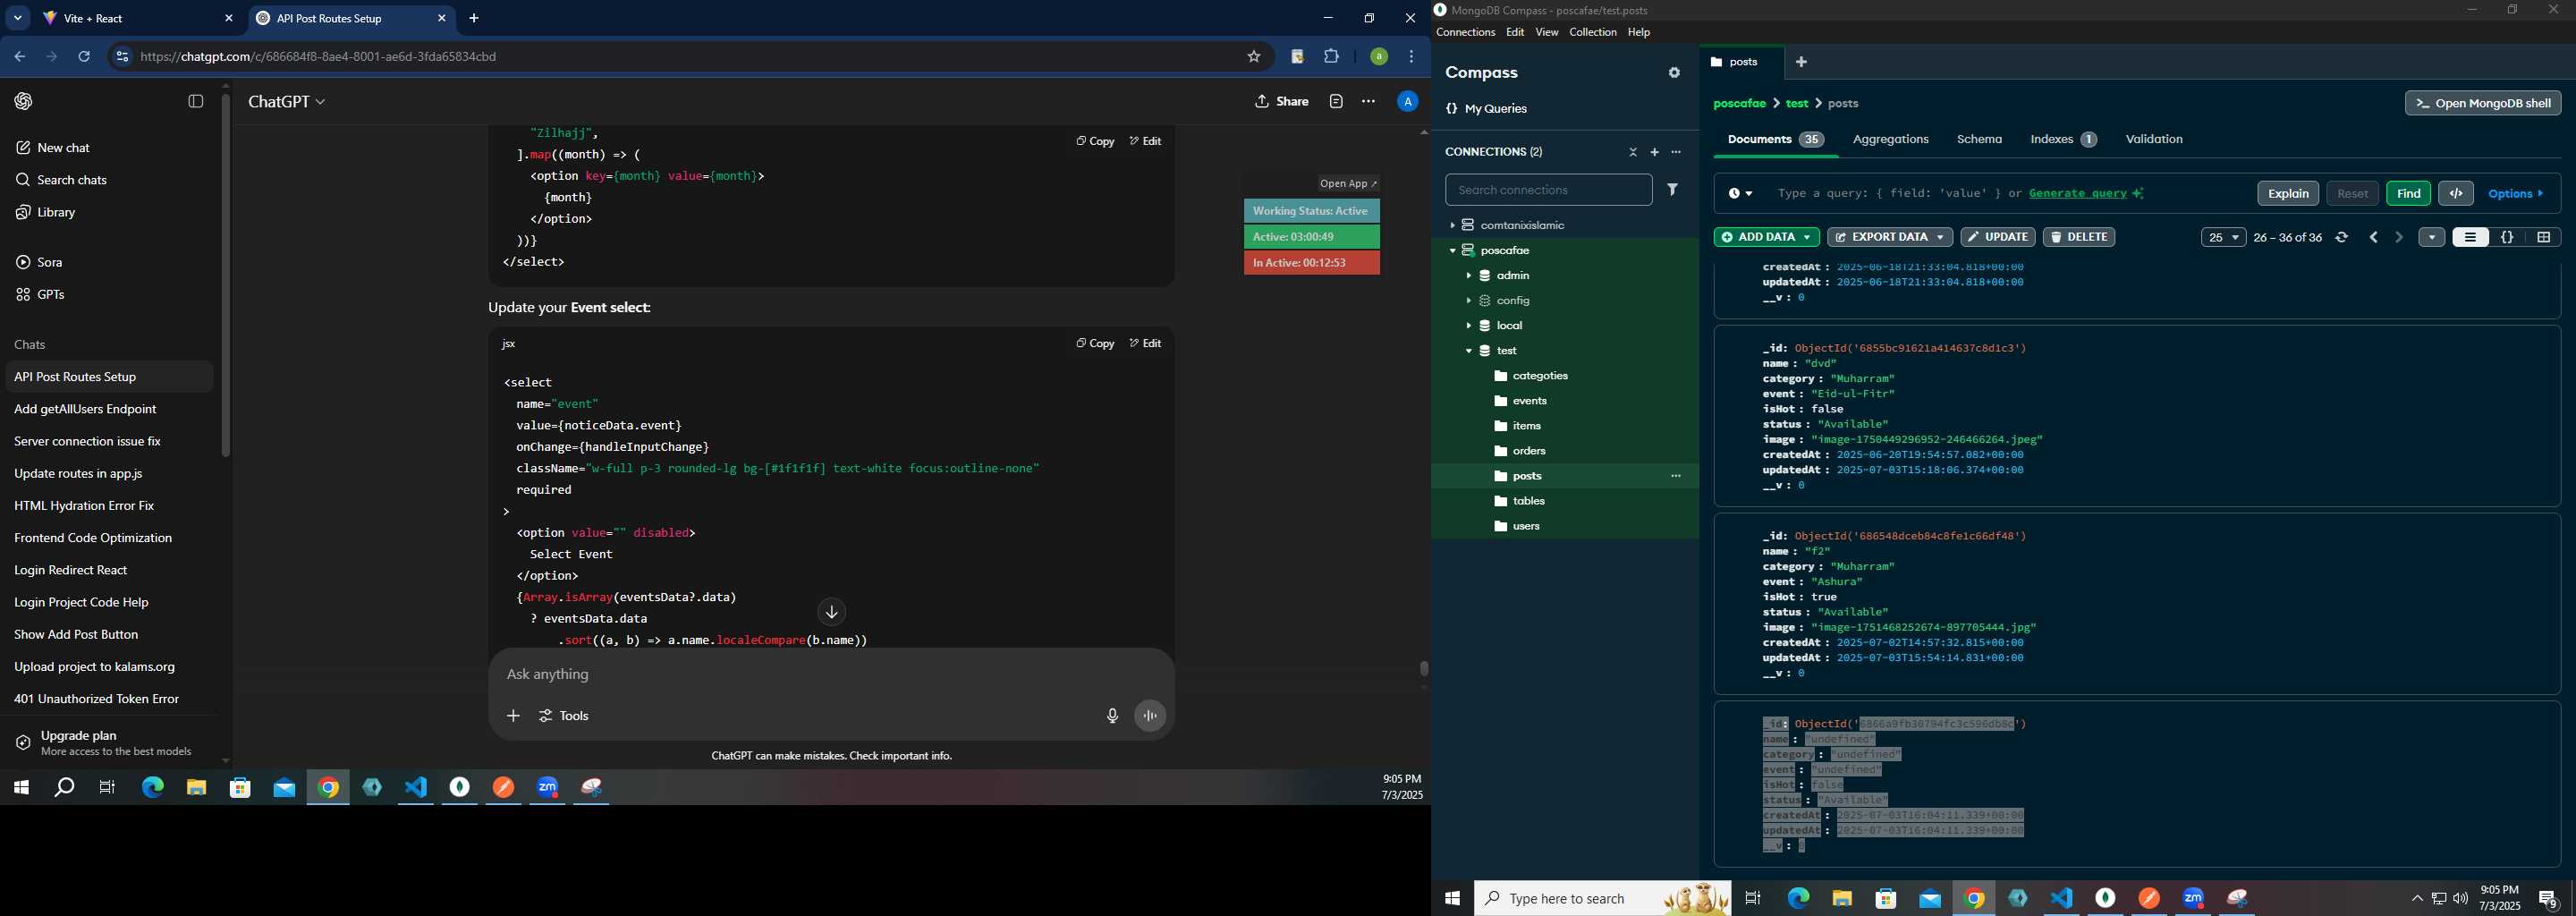Image resolution: width=2576 pixels, height=916 pixels.
Task: Switch to list view of documents
Action: pyautogui.click(x=2470, y=238)
